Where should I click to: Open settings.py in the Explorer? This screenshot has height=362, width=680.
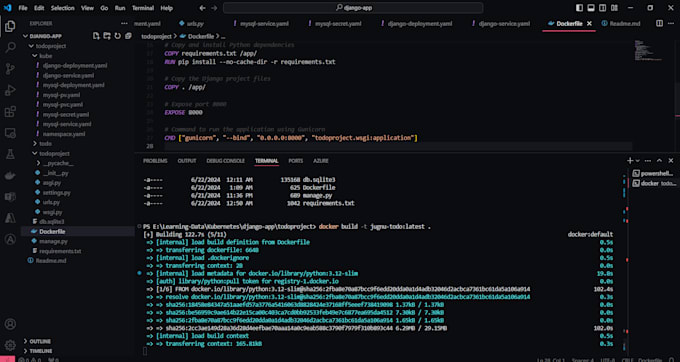point(56,192)
